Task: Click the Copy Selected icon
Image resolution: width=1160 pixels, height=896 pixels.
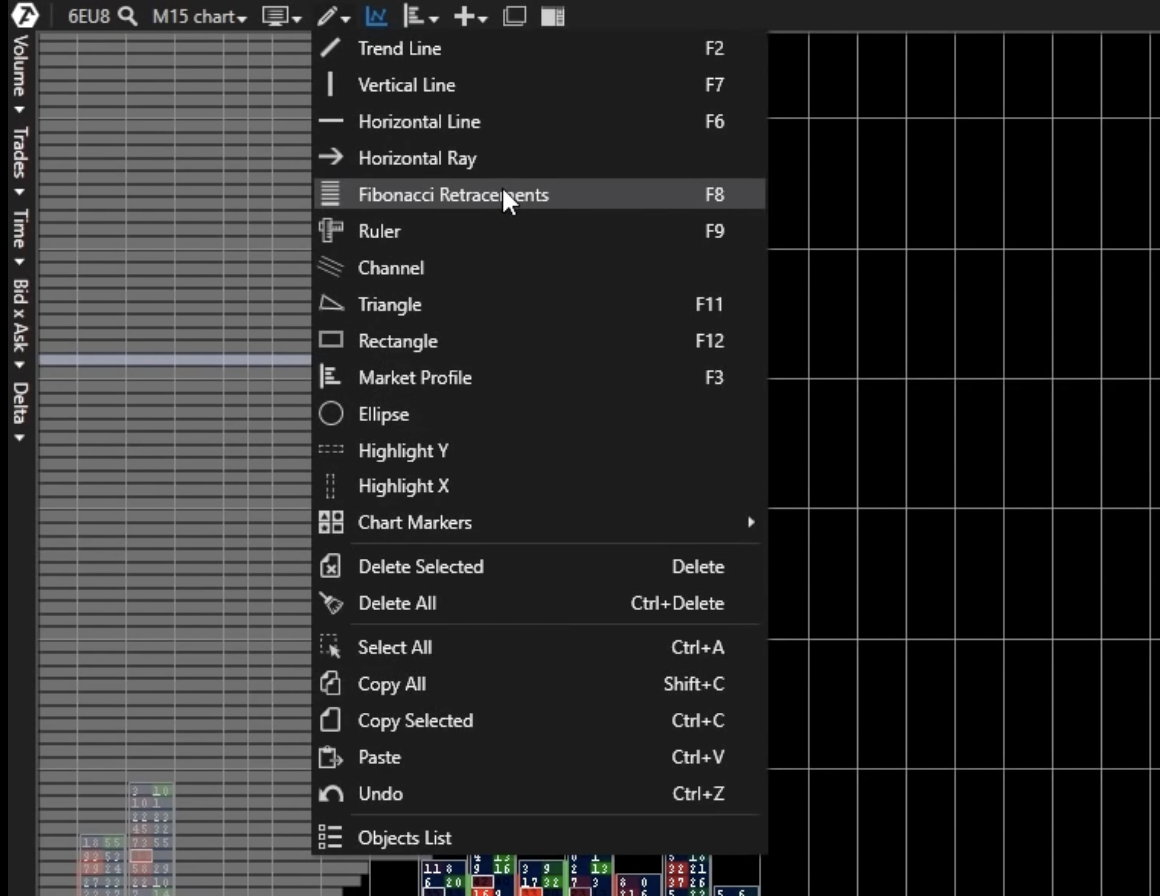Action: point(330,719)
